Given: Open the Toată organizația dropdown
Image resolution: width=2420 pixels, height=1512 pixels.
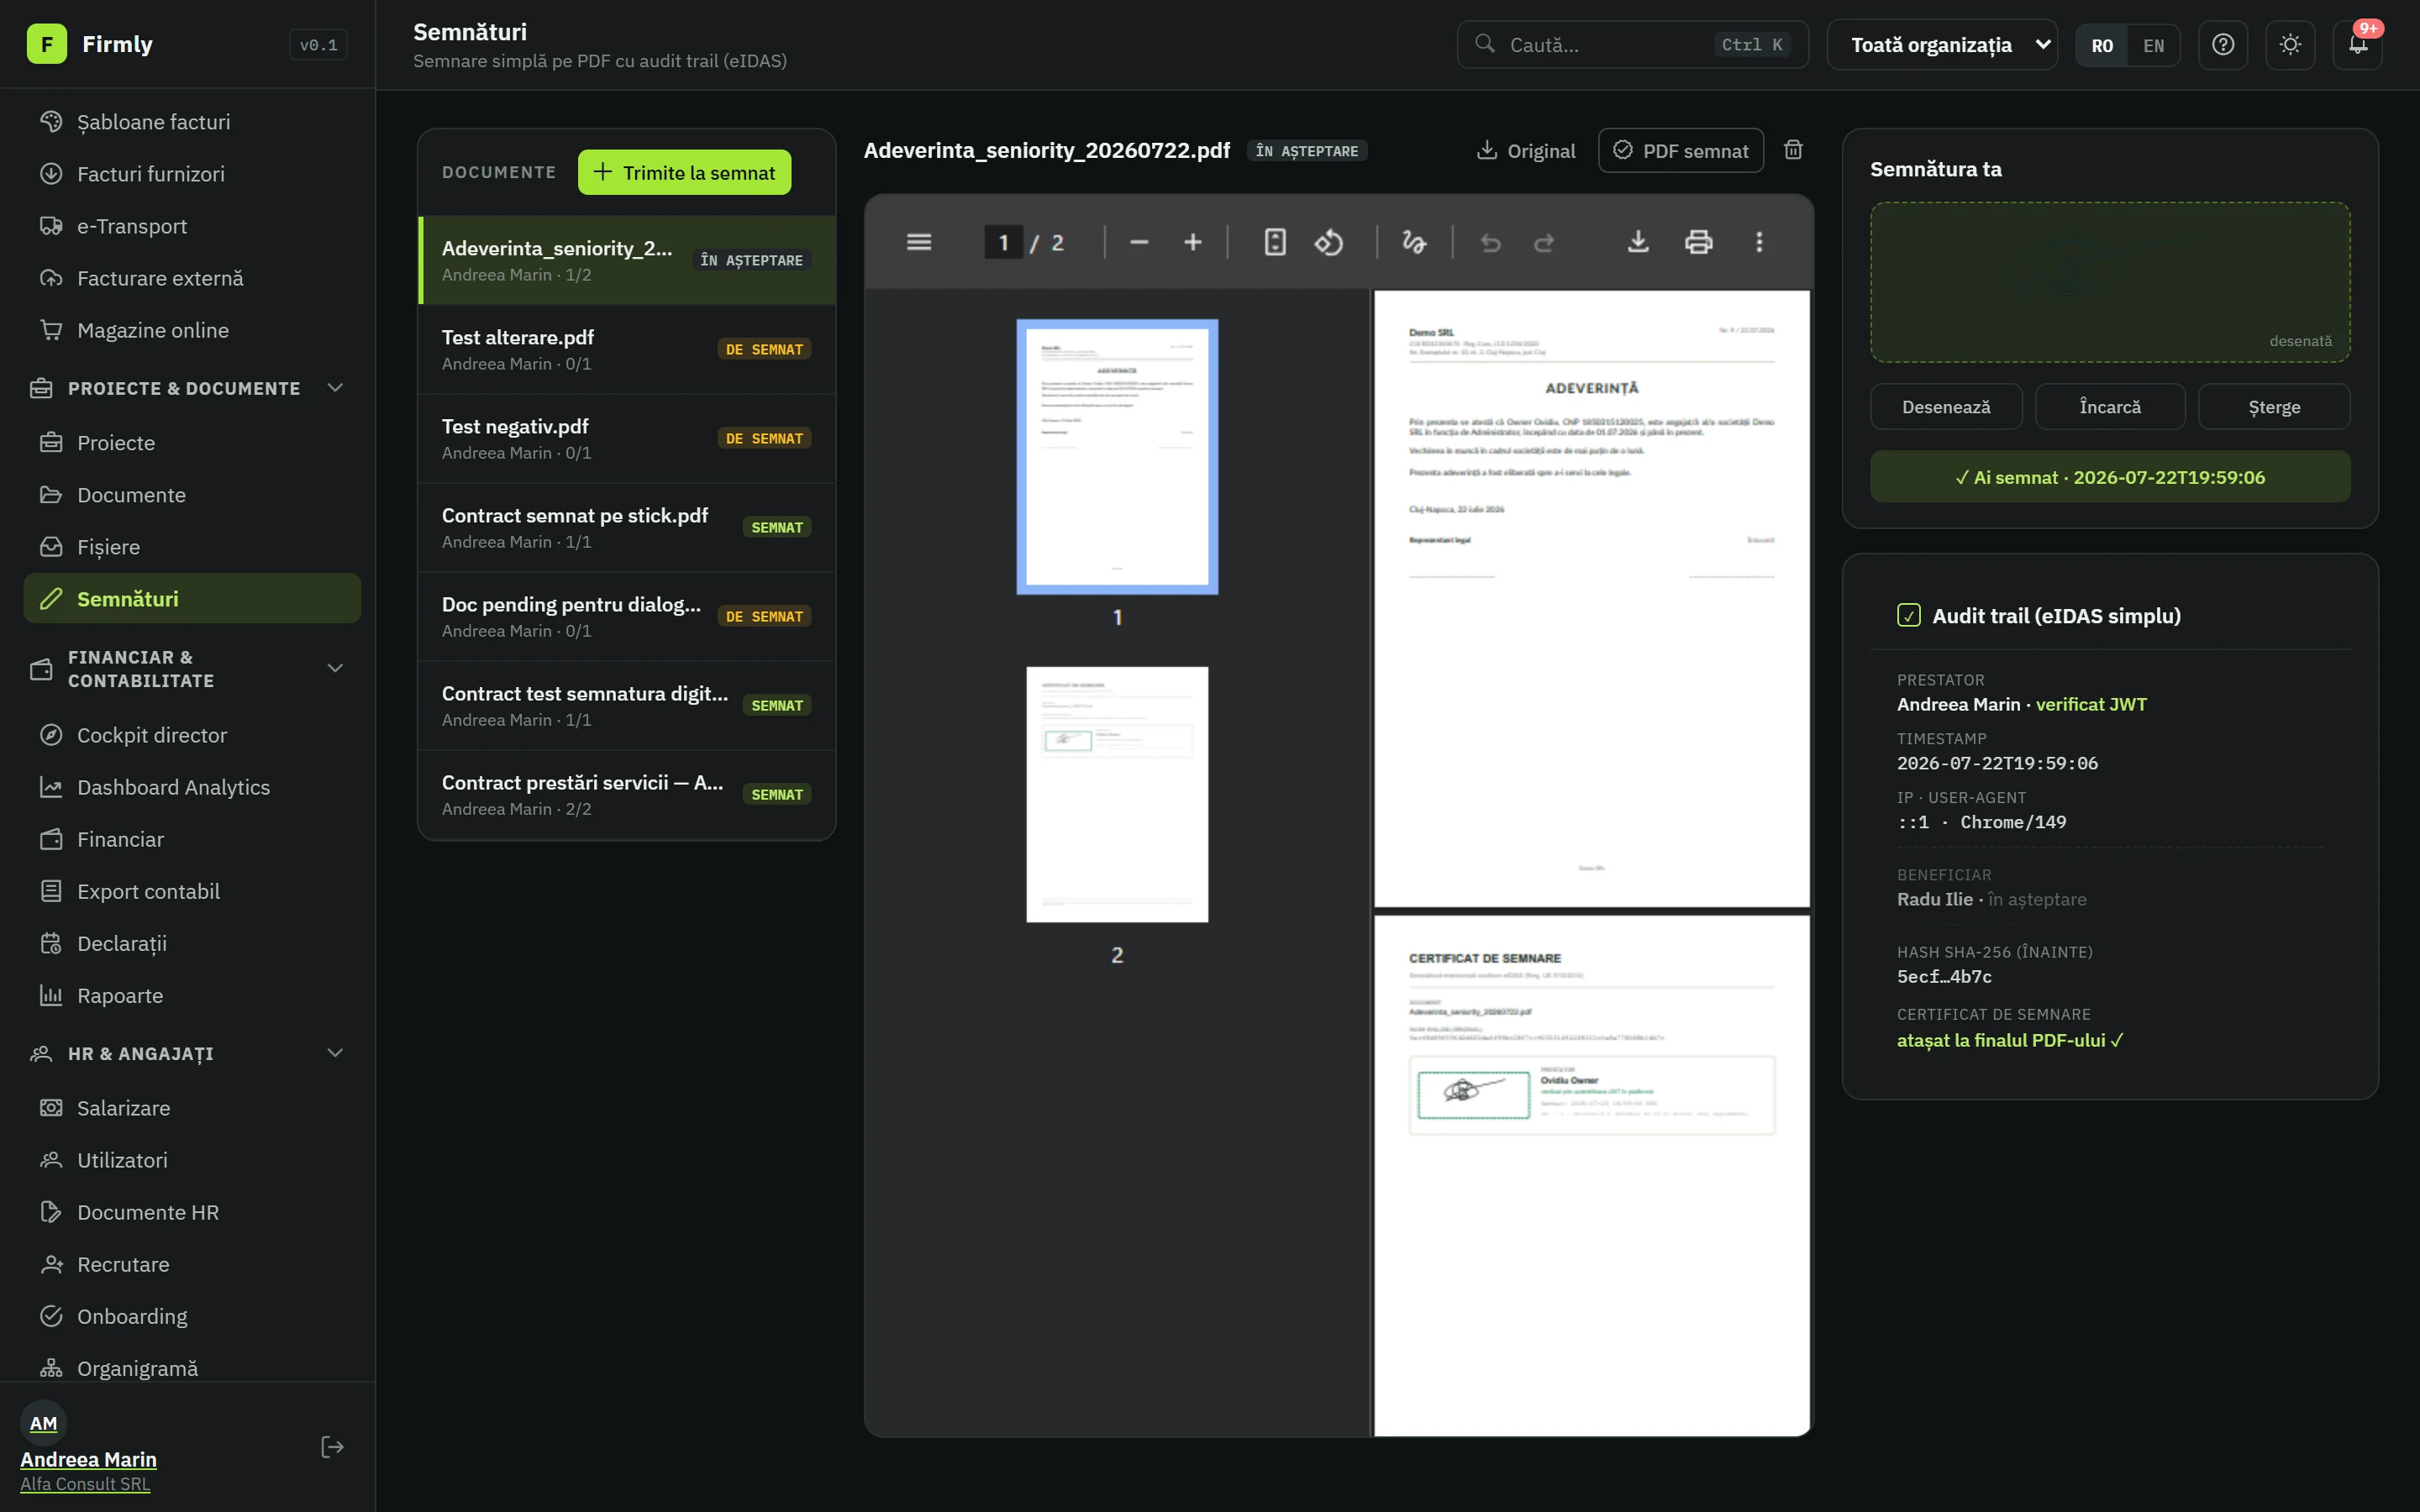Looking at the screenshot, I should click(x=1942, y=45).
